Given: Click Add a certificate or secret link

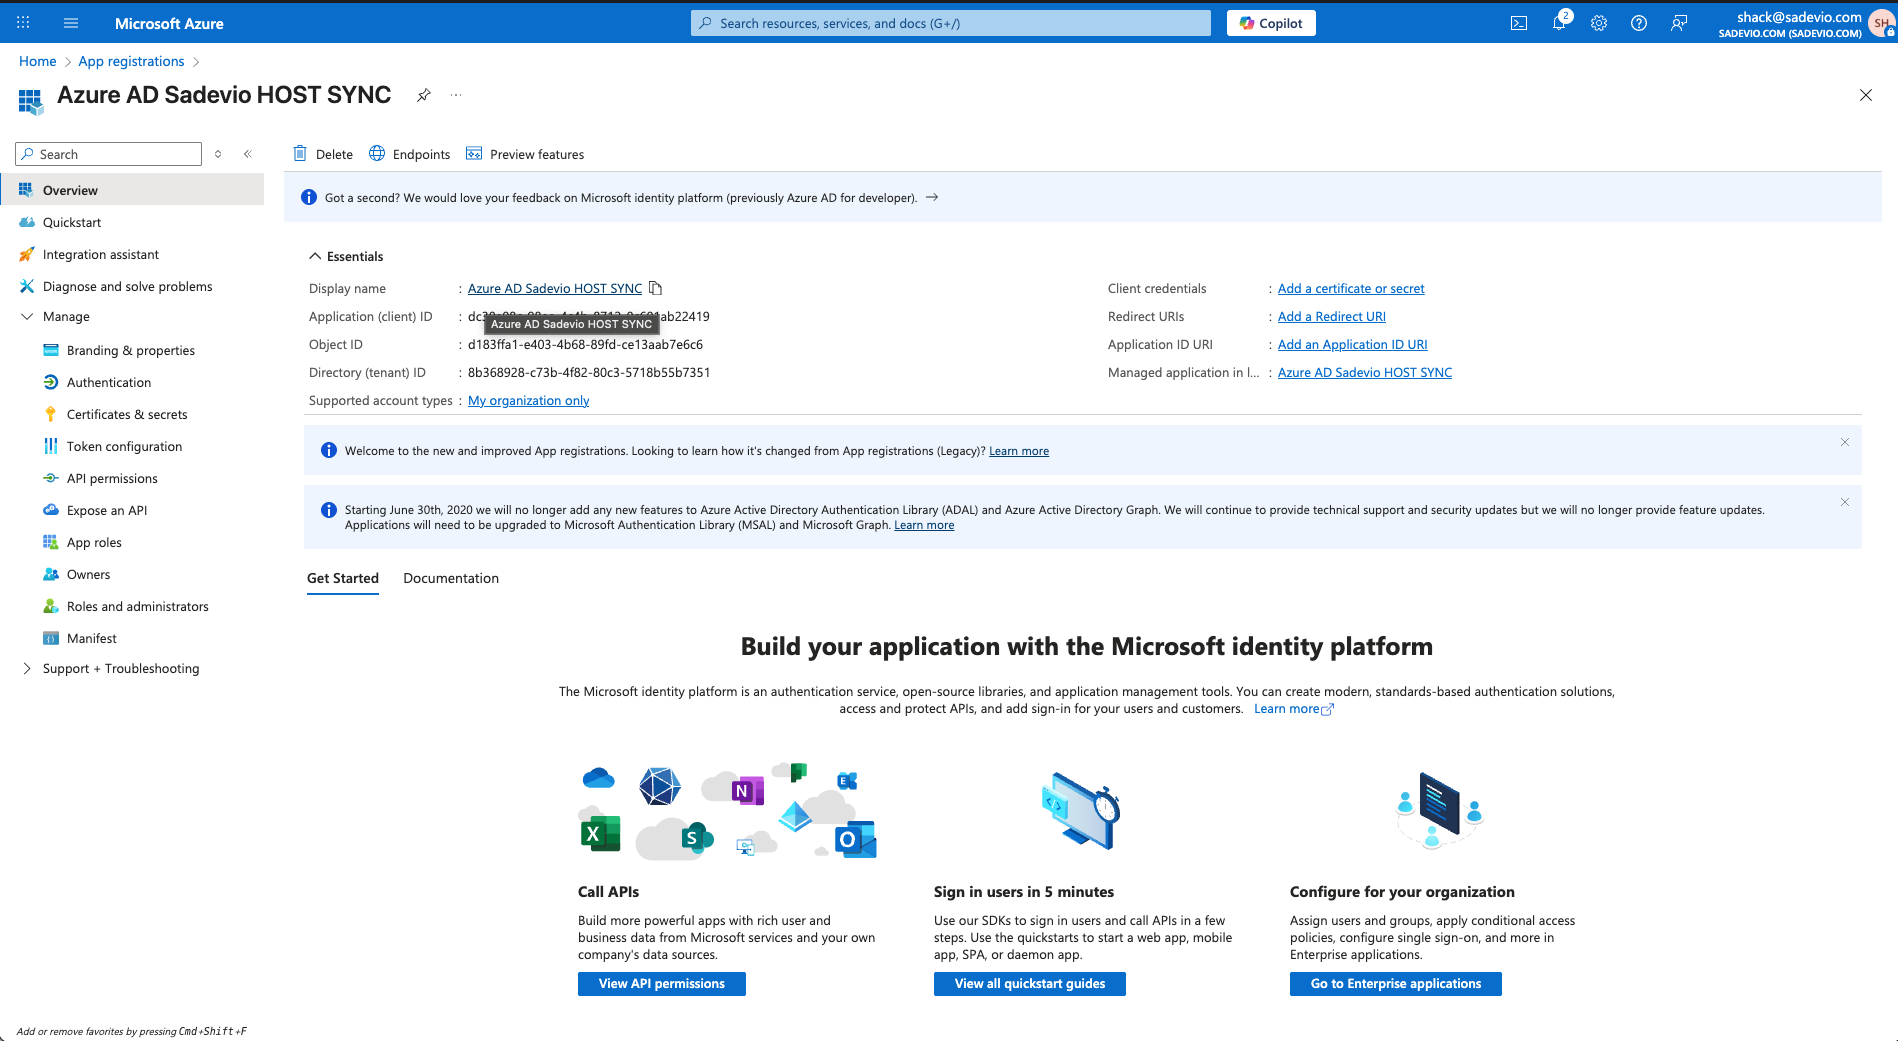Looking at the screenshot, I should (1350, 288).
